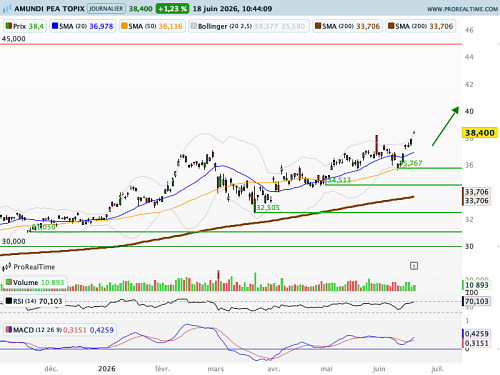Click the 'avr.' time axis label

274,369
